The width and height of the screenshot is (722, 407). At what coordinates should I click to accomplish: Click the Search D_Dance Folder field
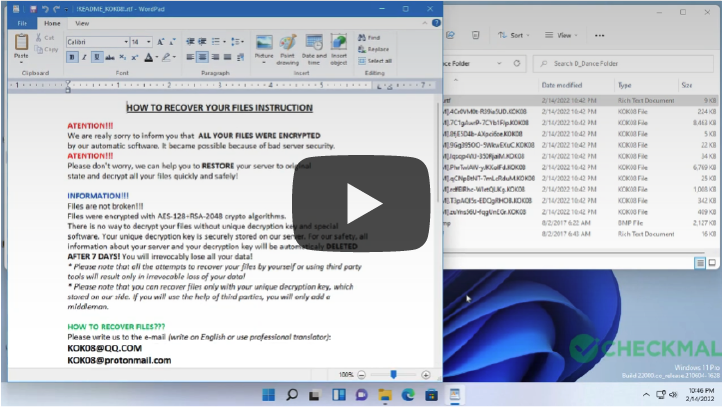(623, 64)
